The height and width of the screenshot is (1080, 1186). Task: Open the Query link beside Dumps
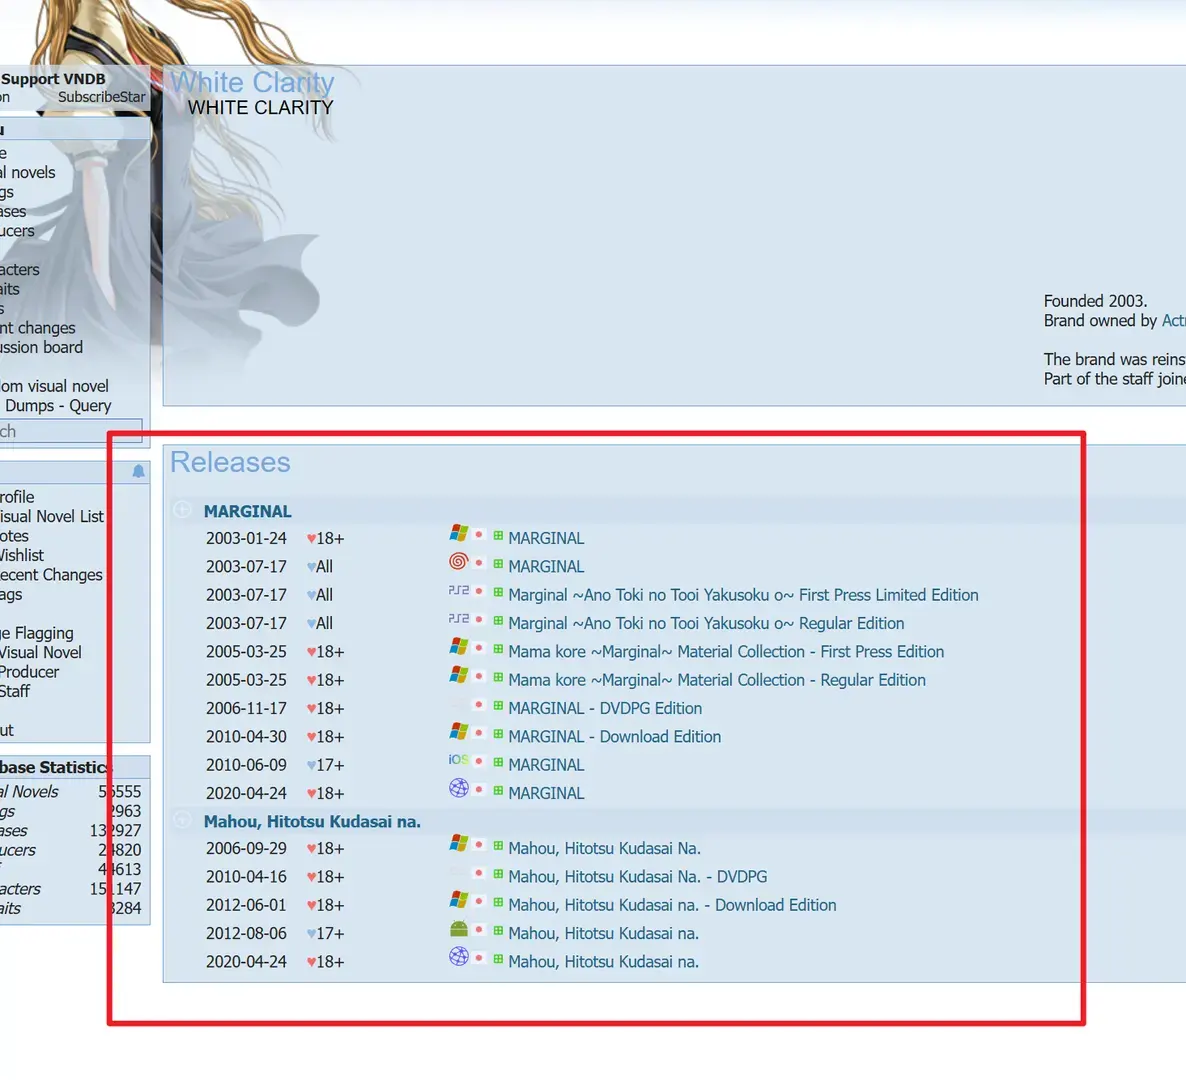(x=90, y=405)
